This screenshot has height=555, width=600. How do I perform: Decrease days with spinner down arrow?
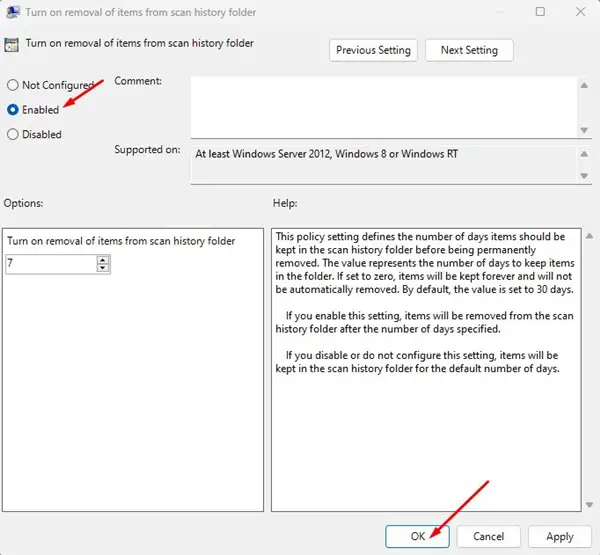103,268
